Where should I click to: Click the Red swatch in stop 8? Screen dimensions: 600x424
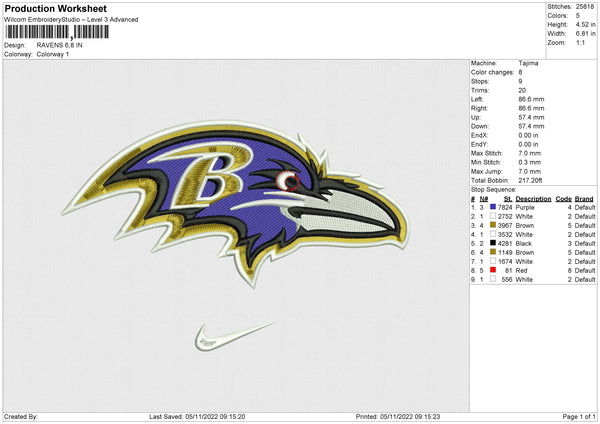click(493, 270)
